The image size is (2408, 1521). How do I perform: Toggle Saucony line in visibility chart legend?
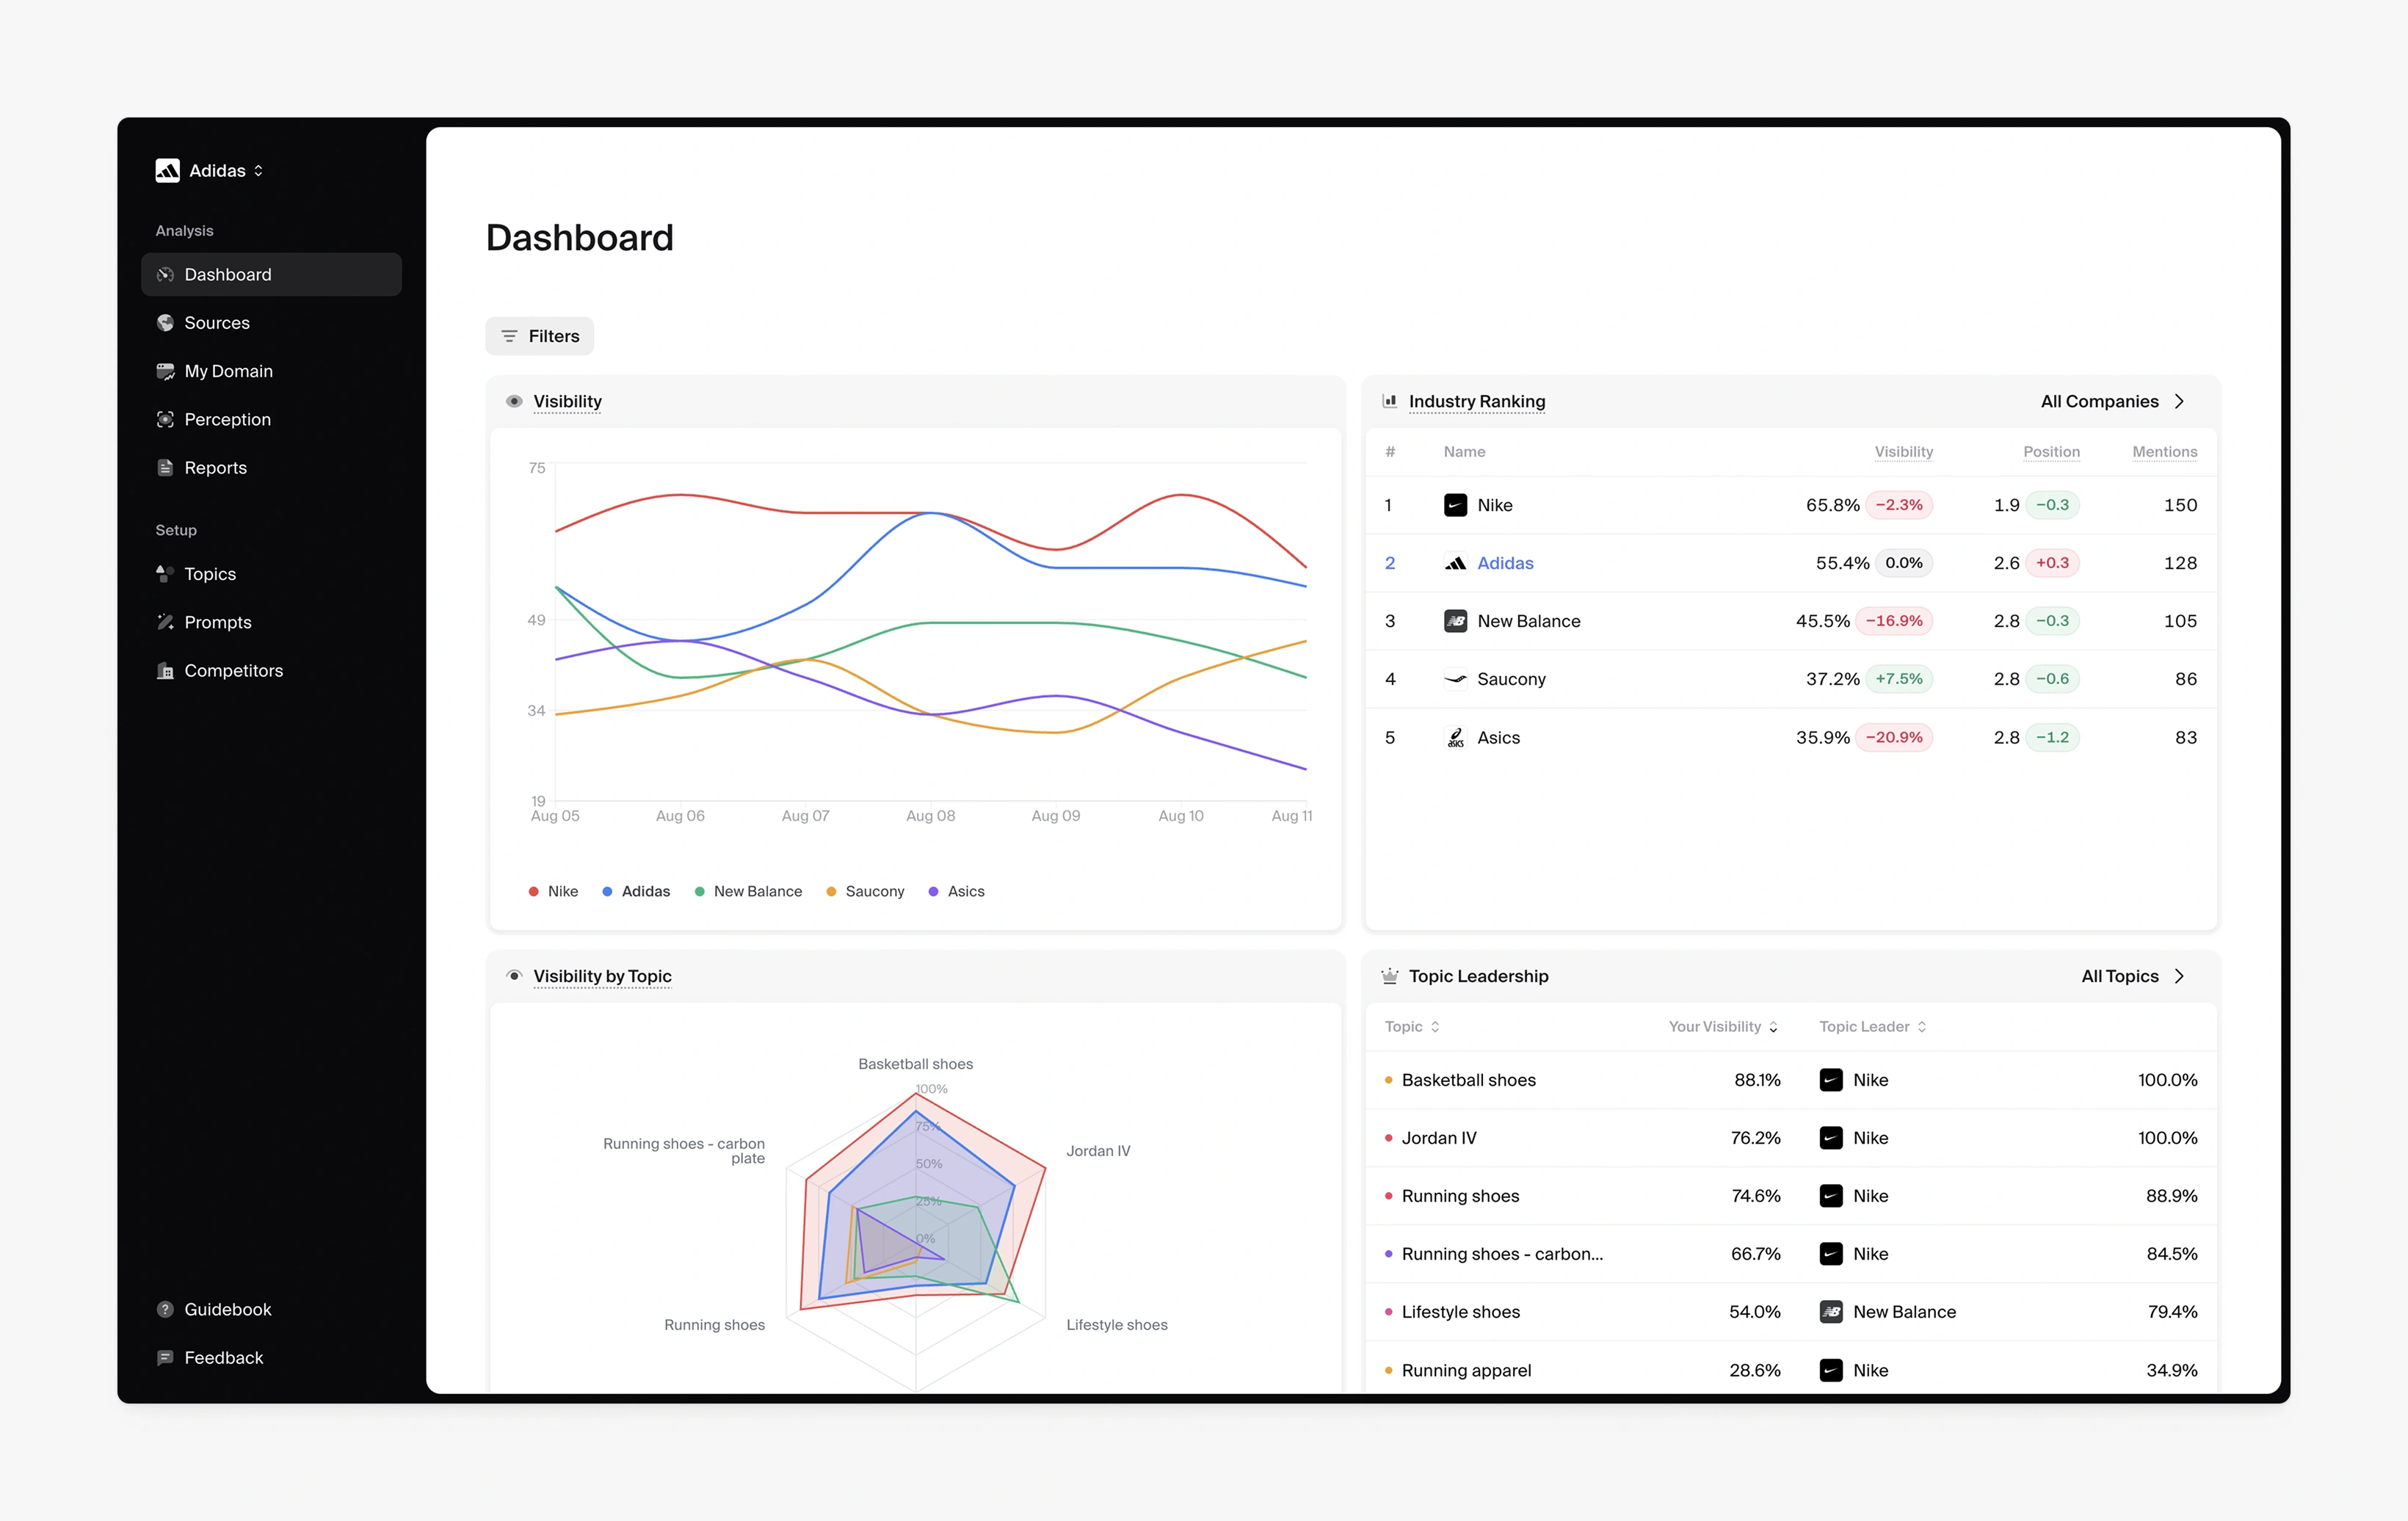point(865,891)
